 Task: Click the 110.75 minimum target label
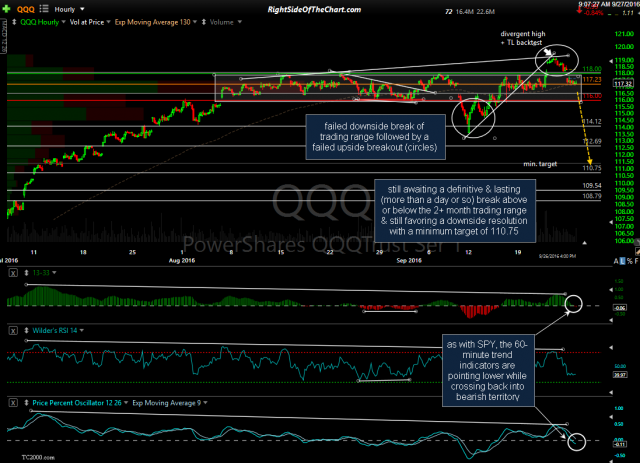(592, 168)
